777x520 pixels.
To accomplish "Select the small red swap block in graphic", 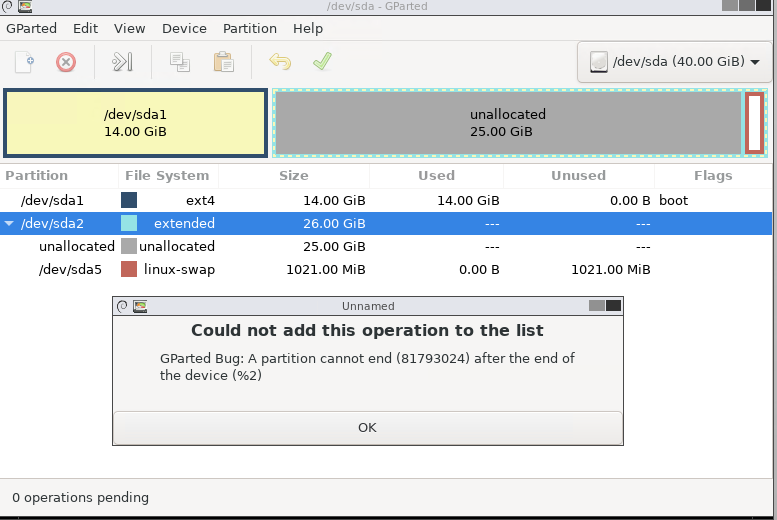I will click(755, 123).
